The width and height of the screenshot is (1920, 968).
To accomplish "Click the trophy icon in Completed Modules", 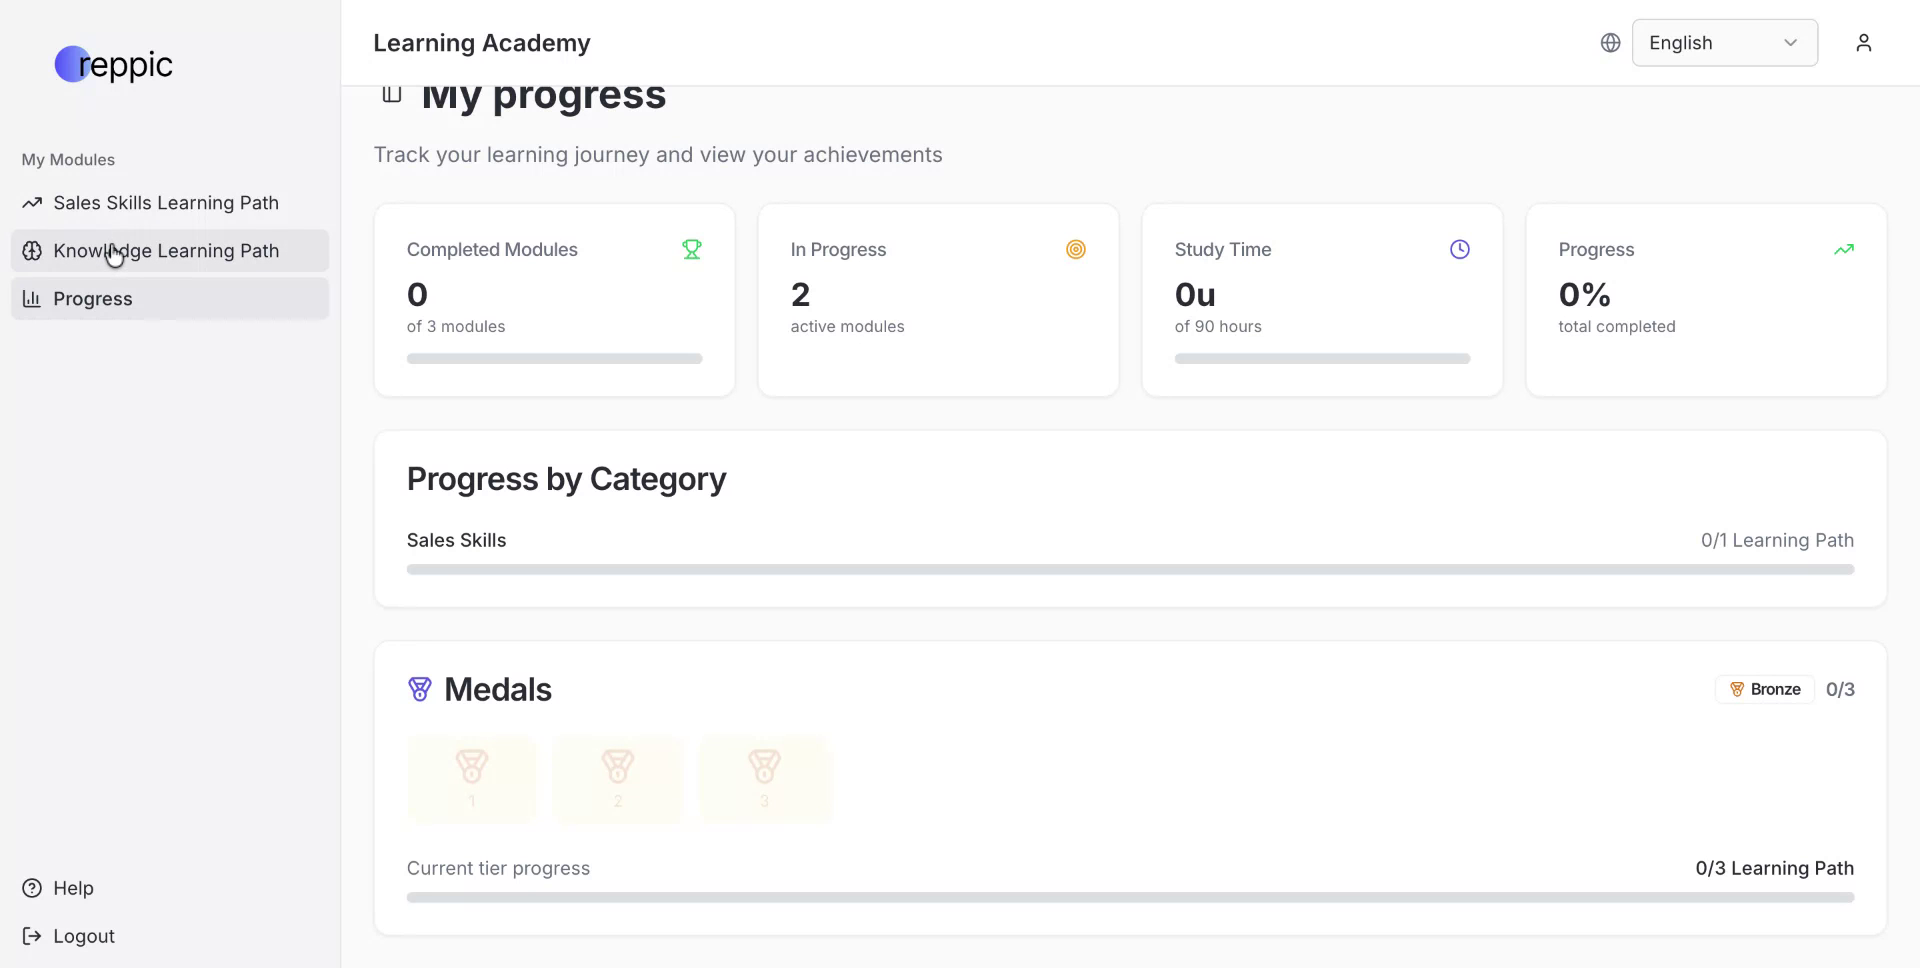I will (692, 249).
